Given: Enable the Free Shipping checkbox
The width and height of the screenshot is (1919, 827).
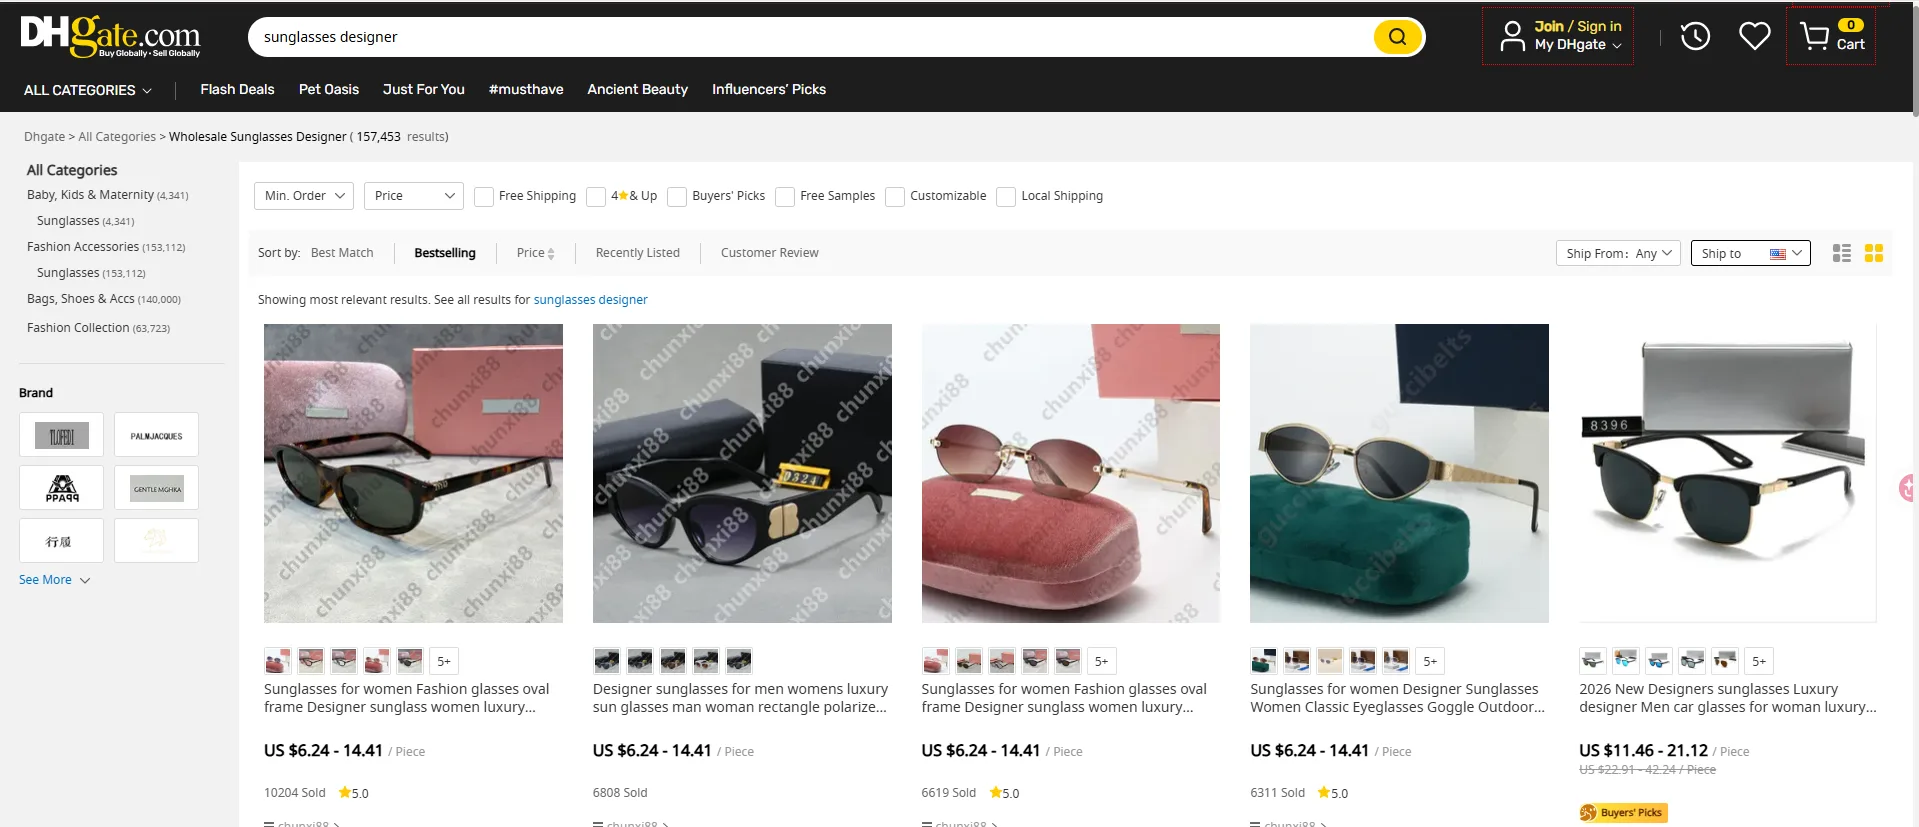Looking at the screenshot, I should point(484,197).
